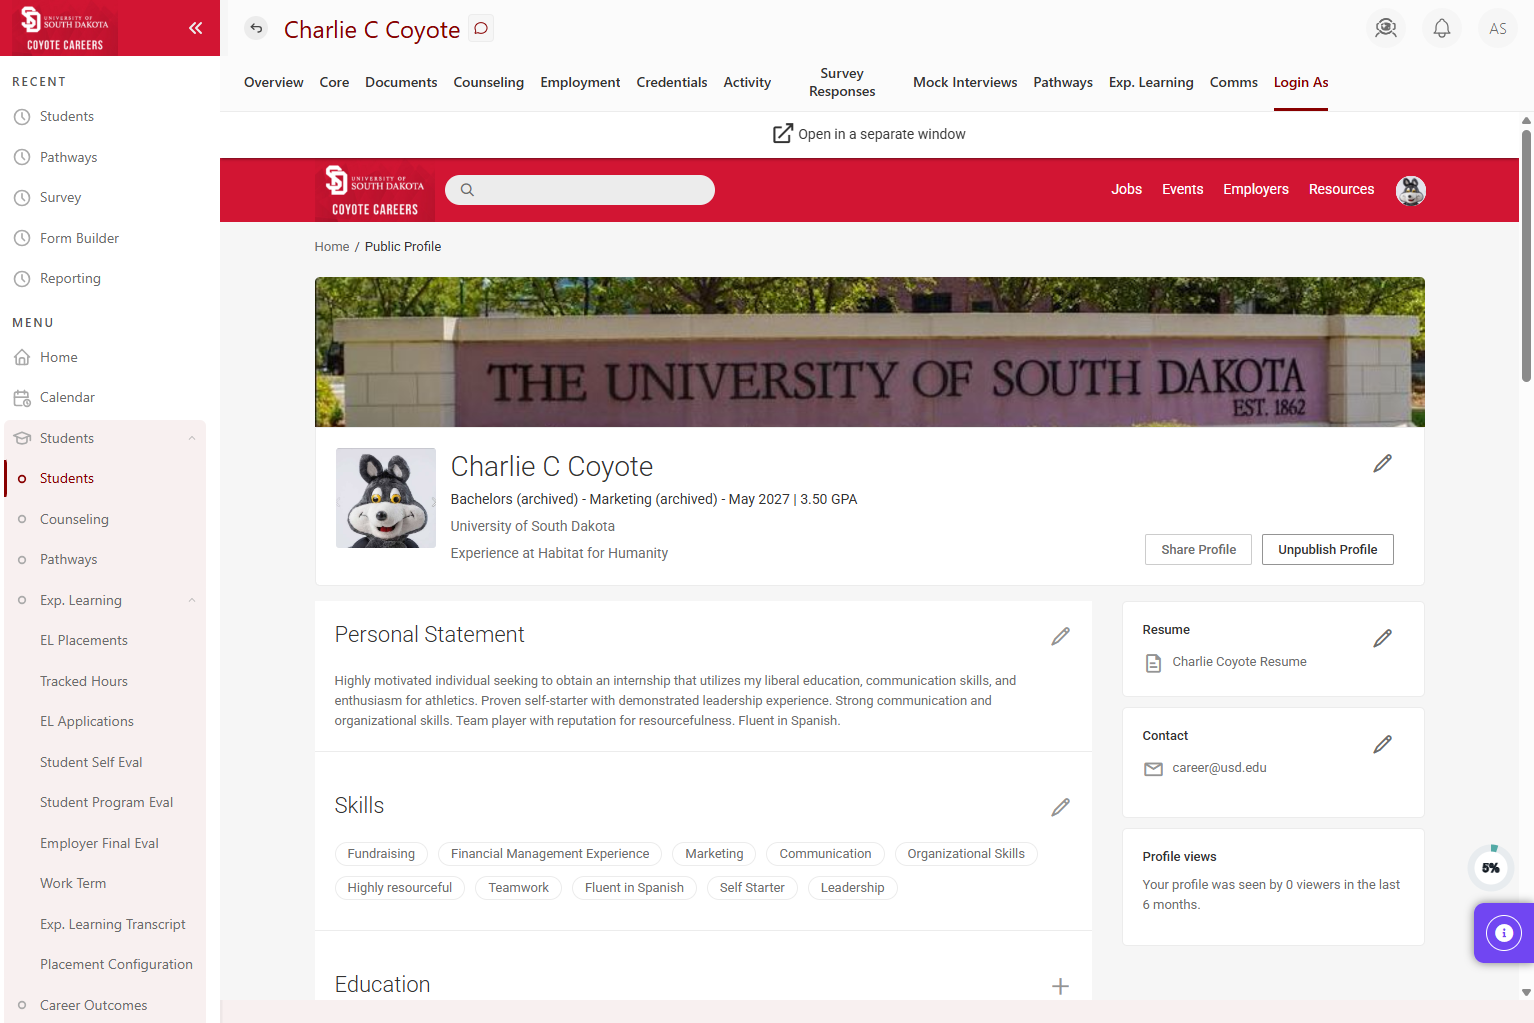Add an Education entry with the plus icon
1534x1023 pixels.
(x=1061, y=986)
